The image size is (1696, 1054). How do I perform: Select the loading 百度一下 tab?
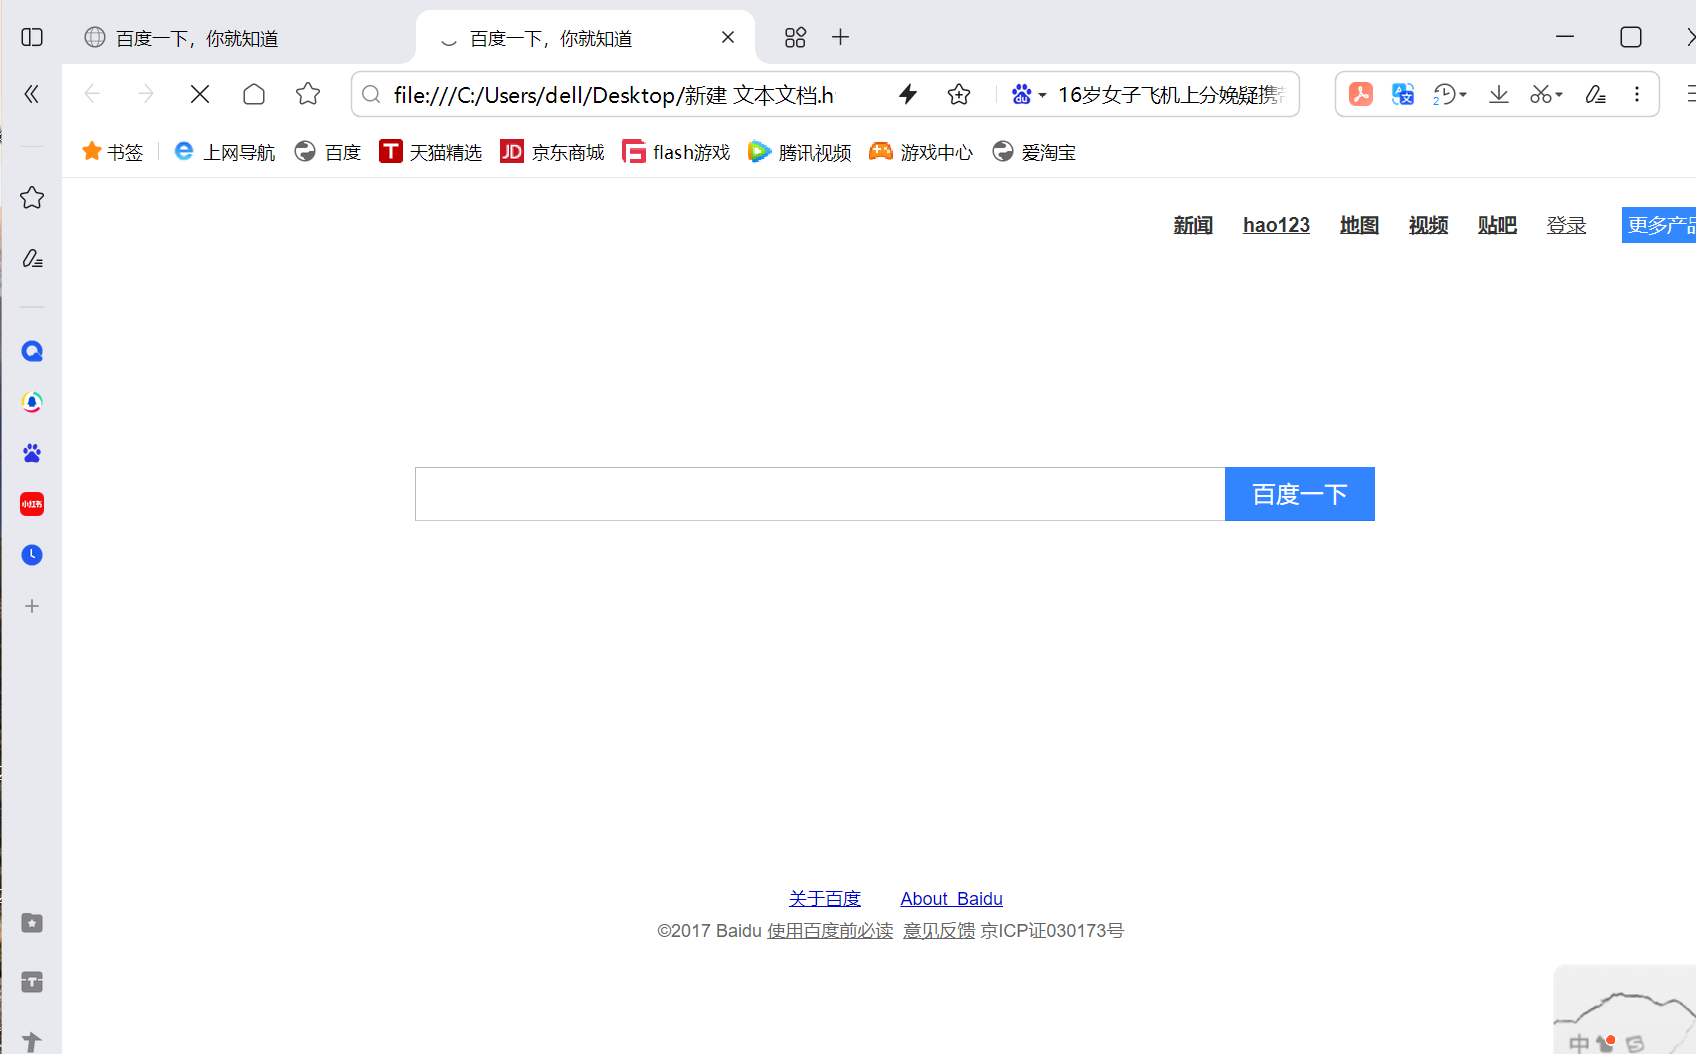[x=585, y=38]
